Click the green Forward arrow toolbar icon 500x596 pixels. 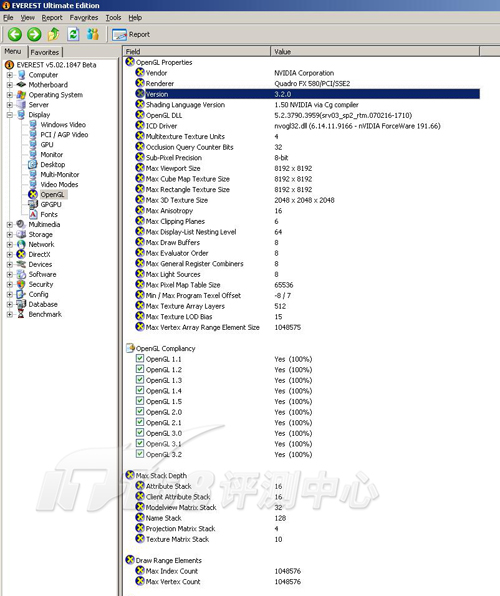pyautogui.click(x=34, y=34)
